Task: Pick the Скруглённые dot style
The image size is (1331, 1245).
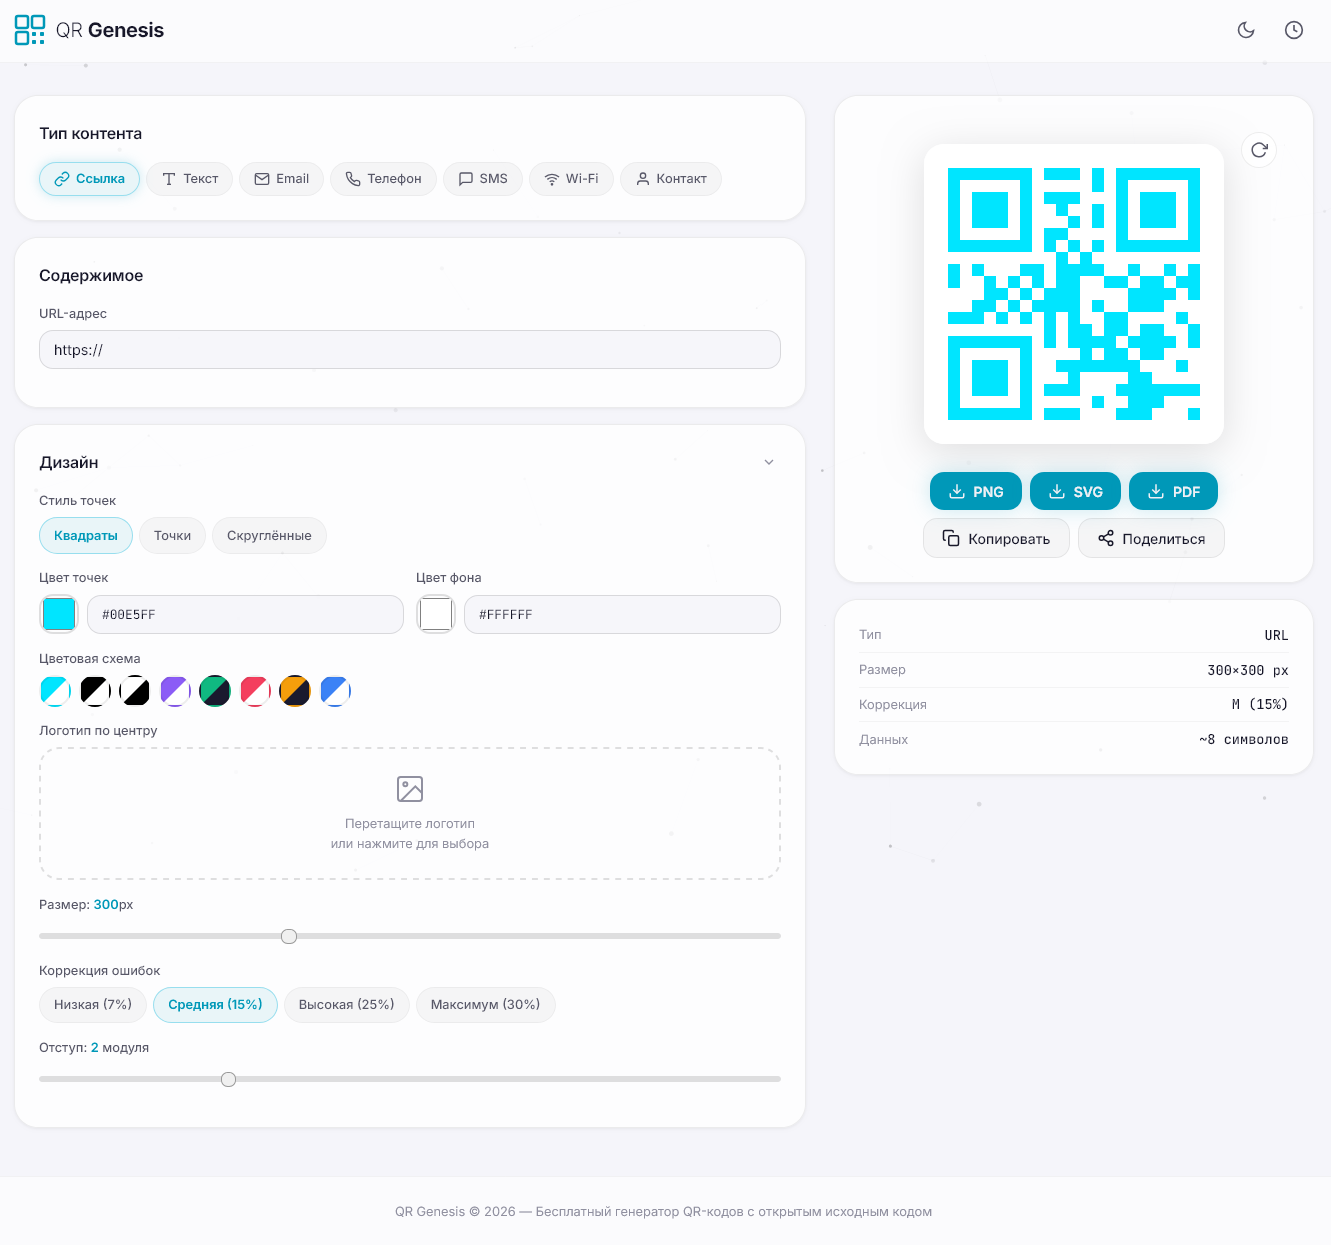Action: pyautogui.click(x=269, y=536)
